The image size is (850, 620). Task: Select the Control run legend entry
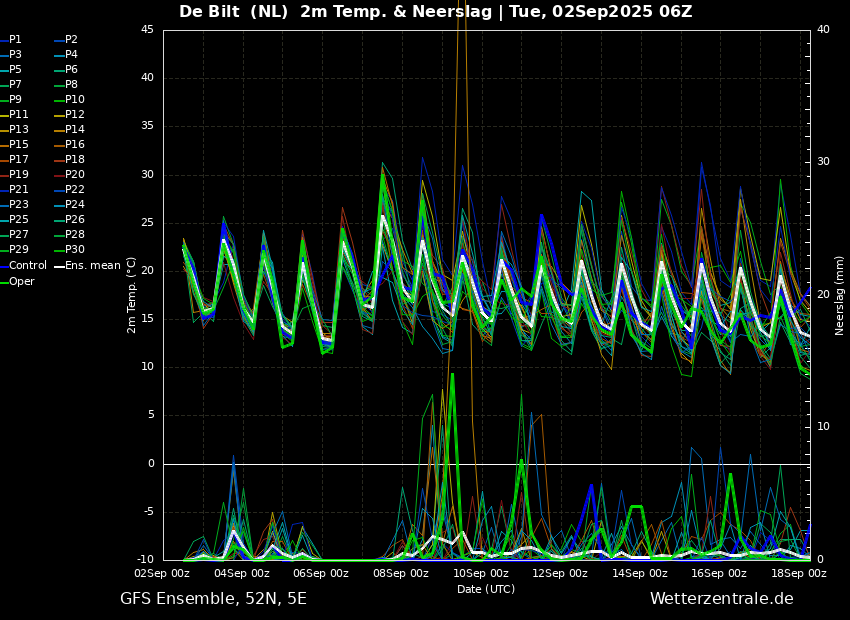coord(28,266)
